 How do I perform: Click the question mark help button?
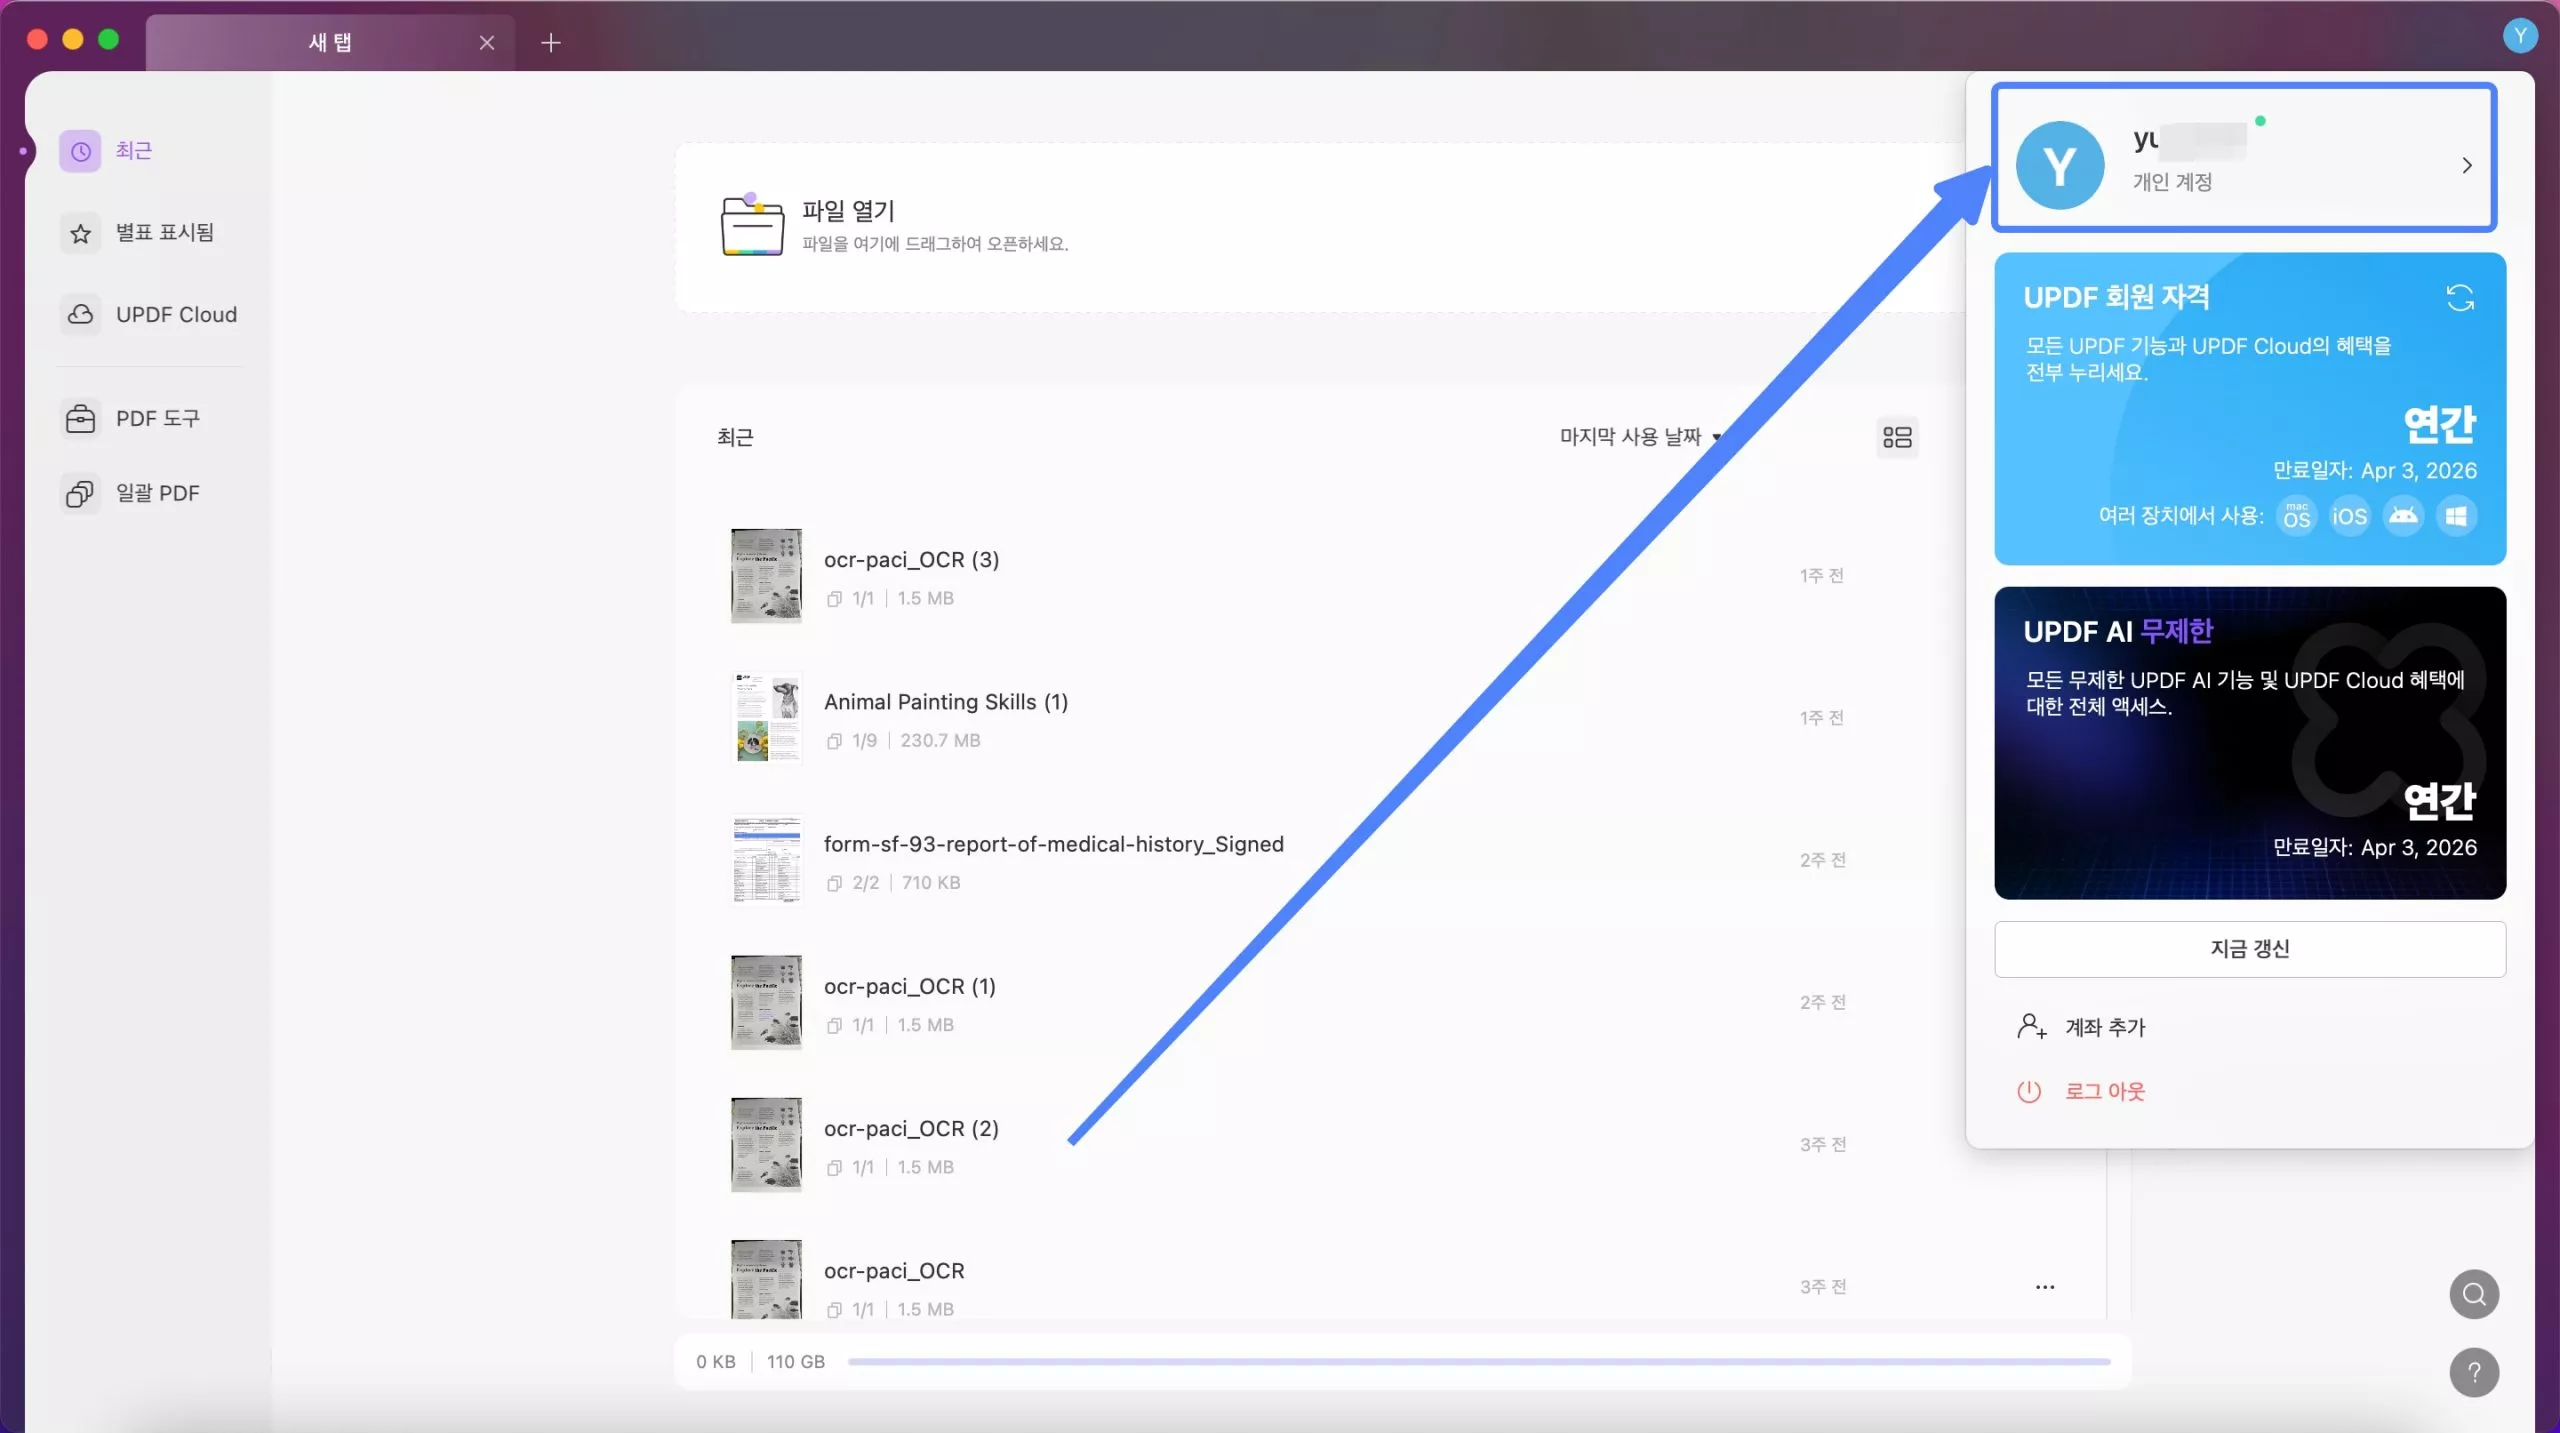tap(2474, 1373)
